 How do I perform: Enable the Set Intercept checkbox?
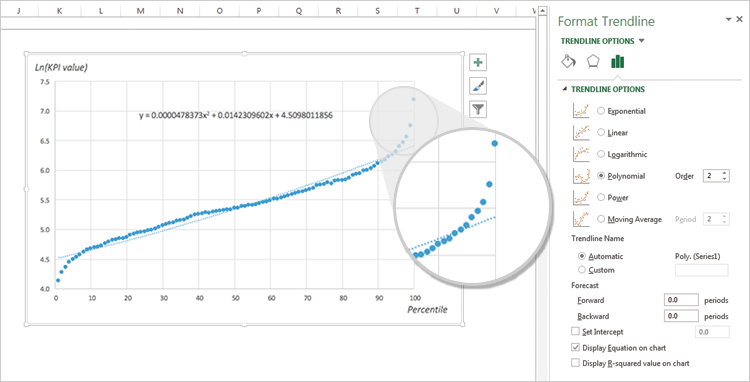(575, 331)
